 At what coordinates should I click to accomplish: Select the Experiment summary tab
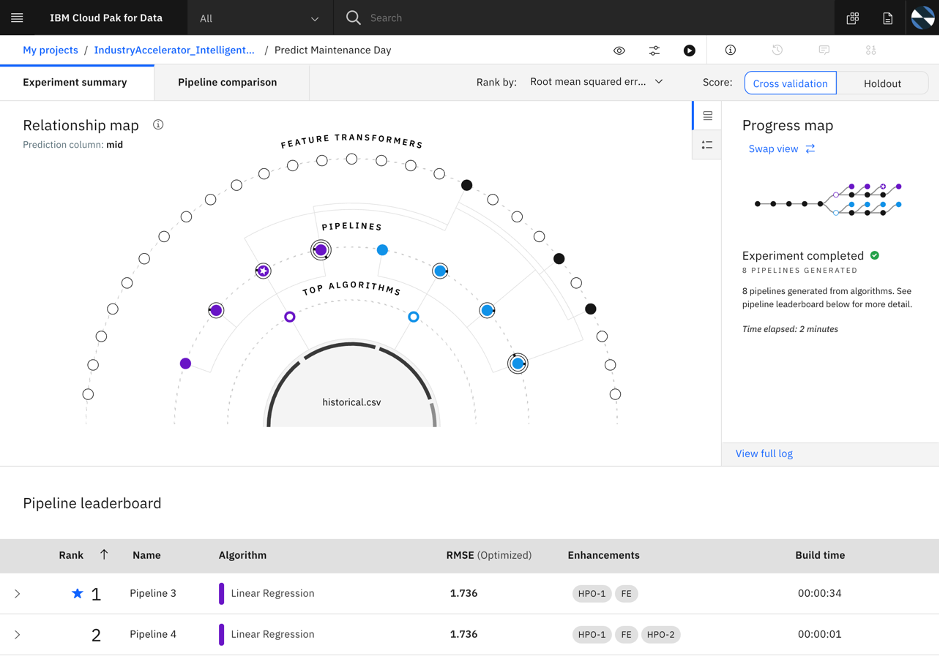(x=77, y=83)
